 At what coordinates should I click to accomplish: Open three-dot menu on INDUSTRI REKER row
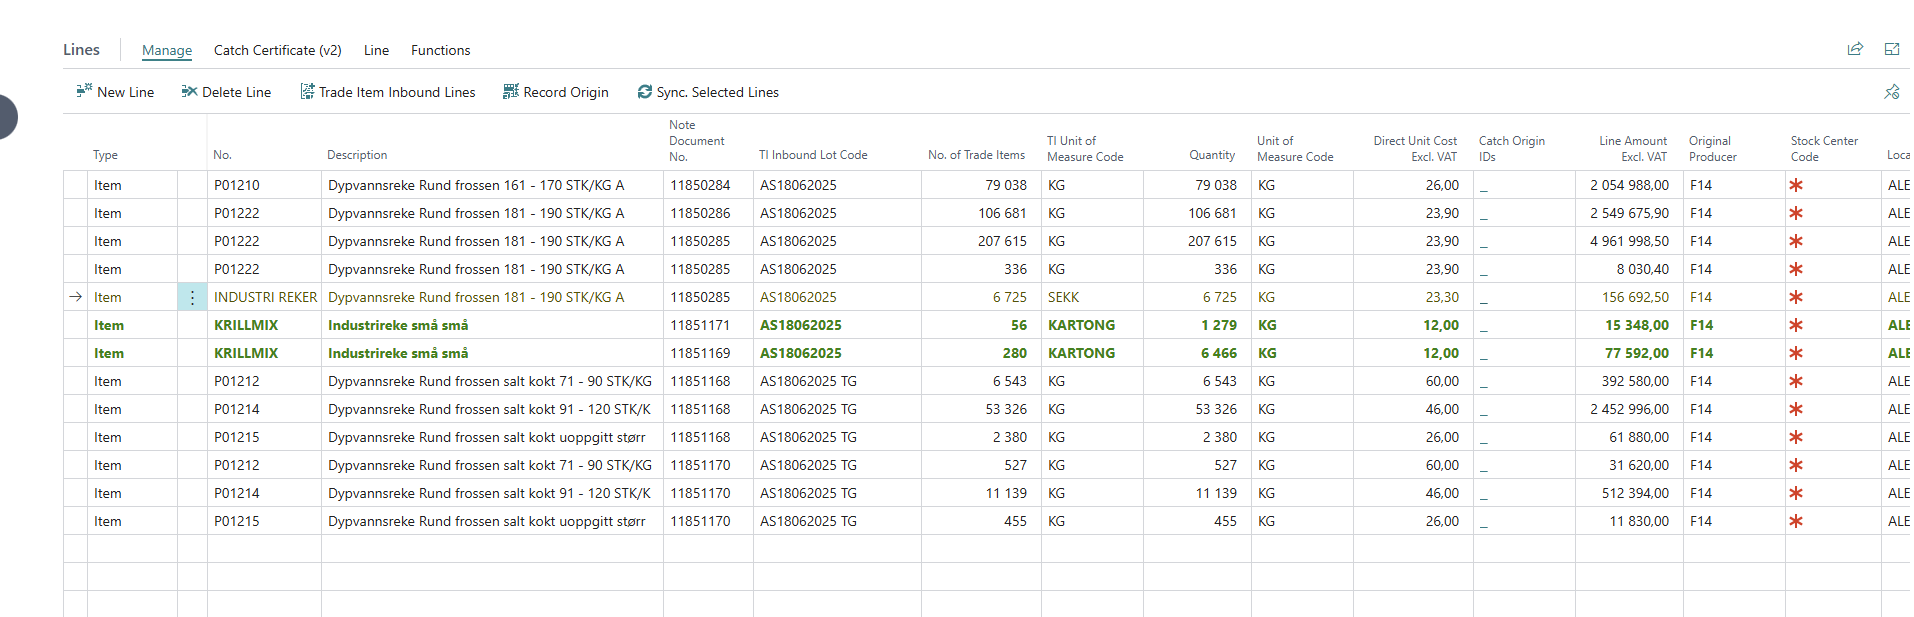[193, 298]
